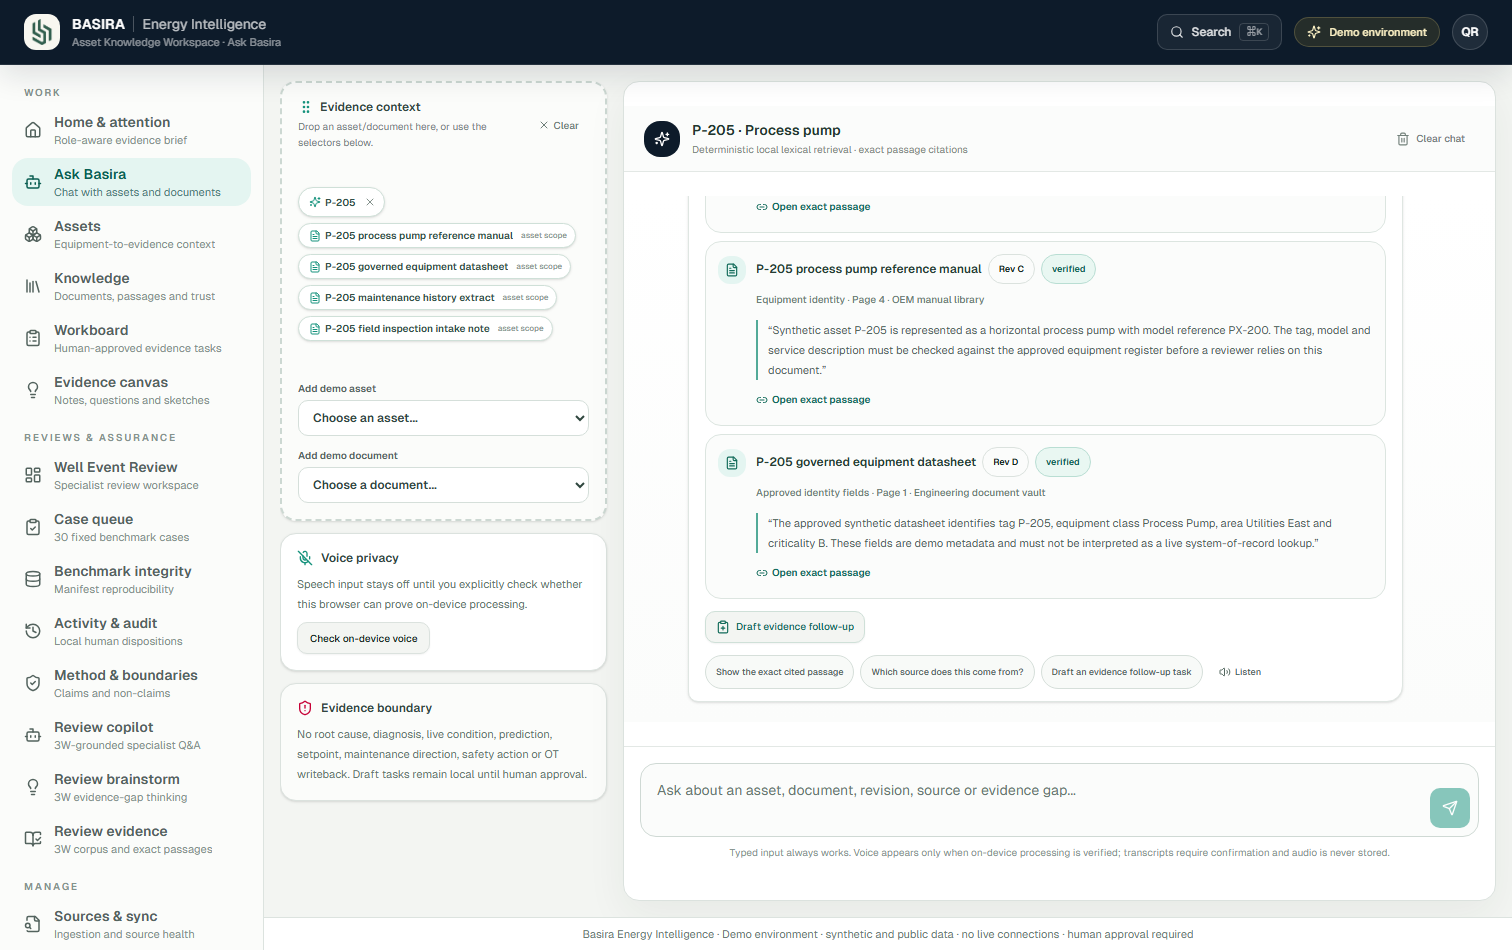Click document icon on reference manual card
The image size is (1512, 950).
click(x=732, y=270)
